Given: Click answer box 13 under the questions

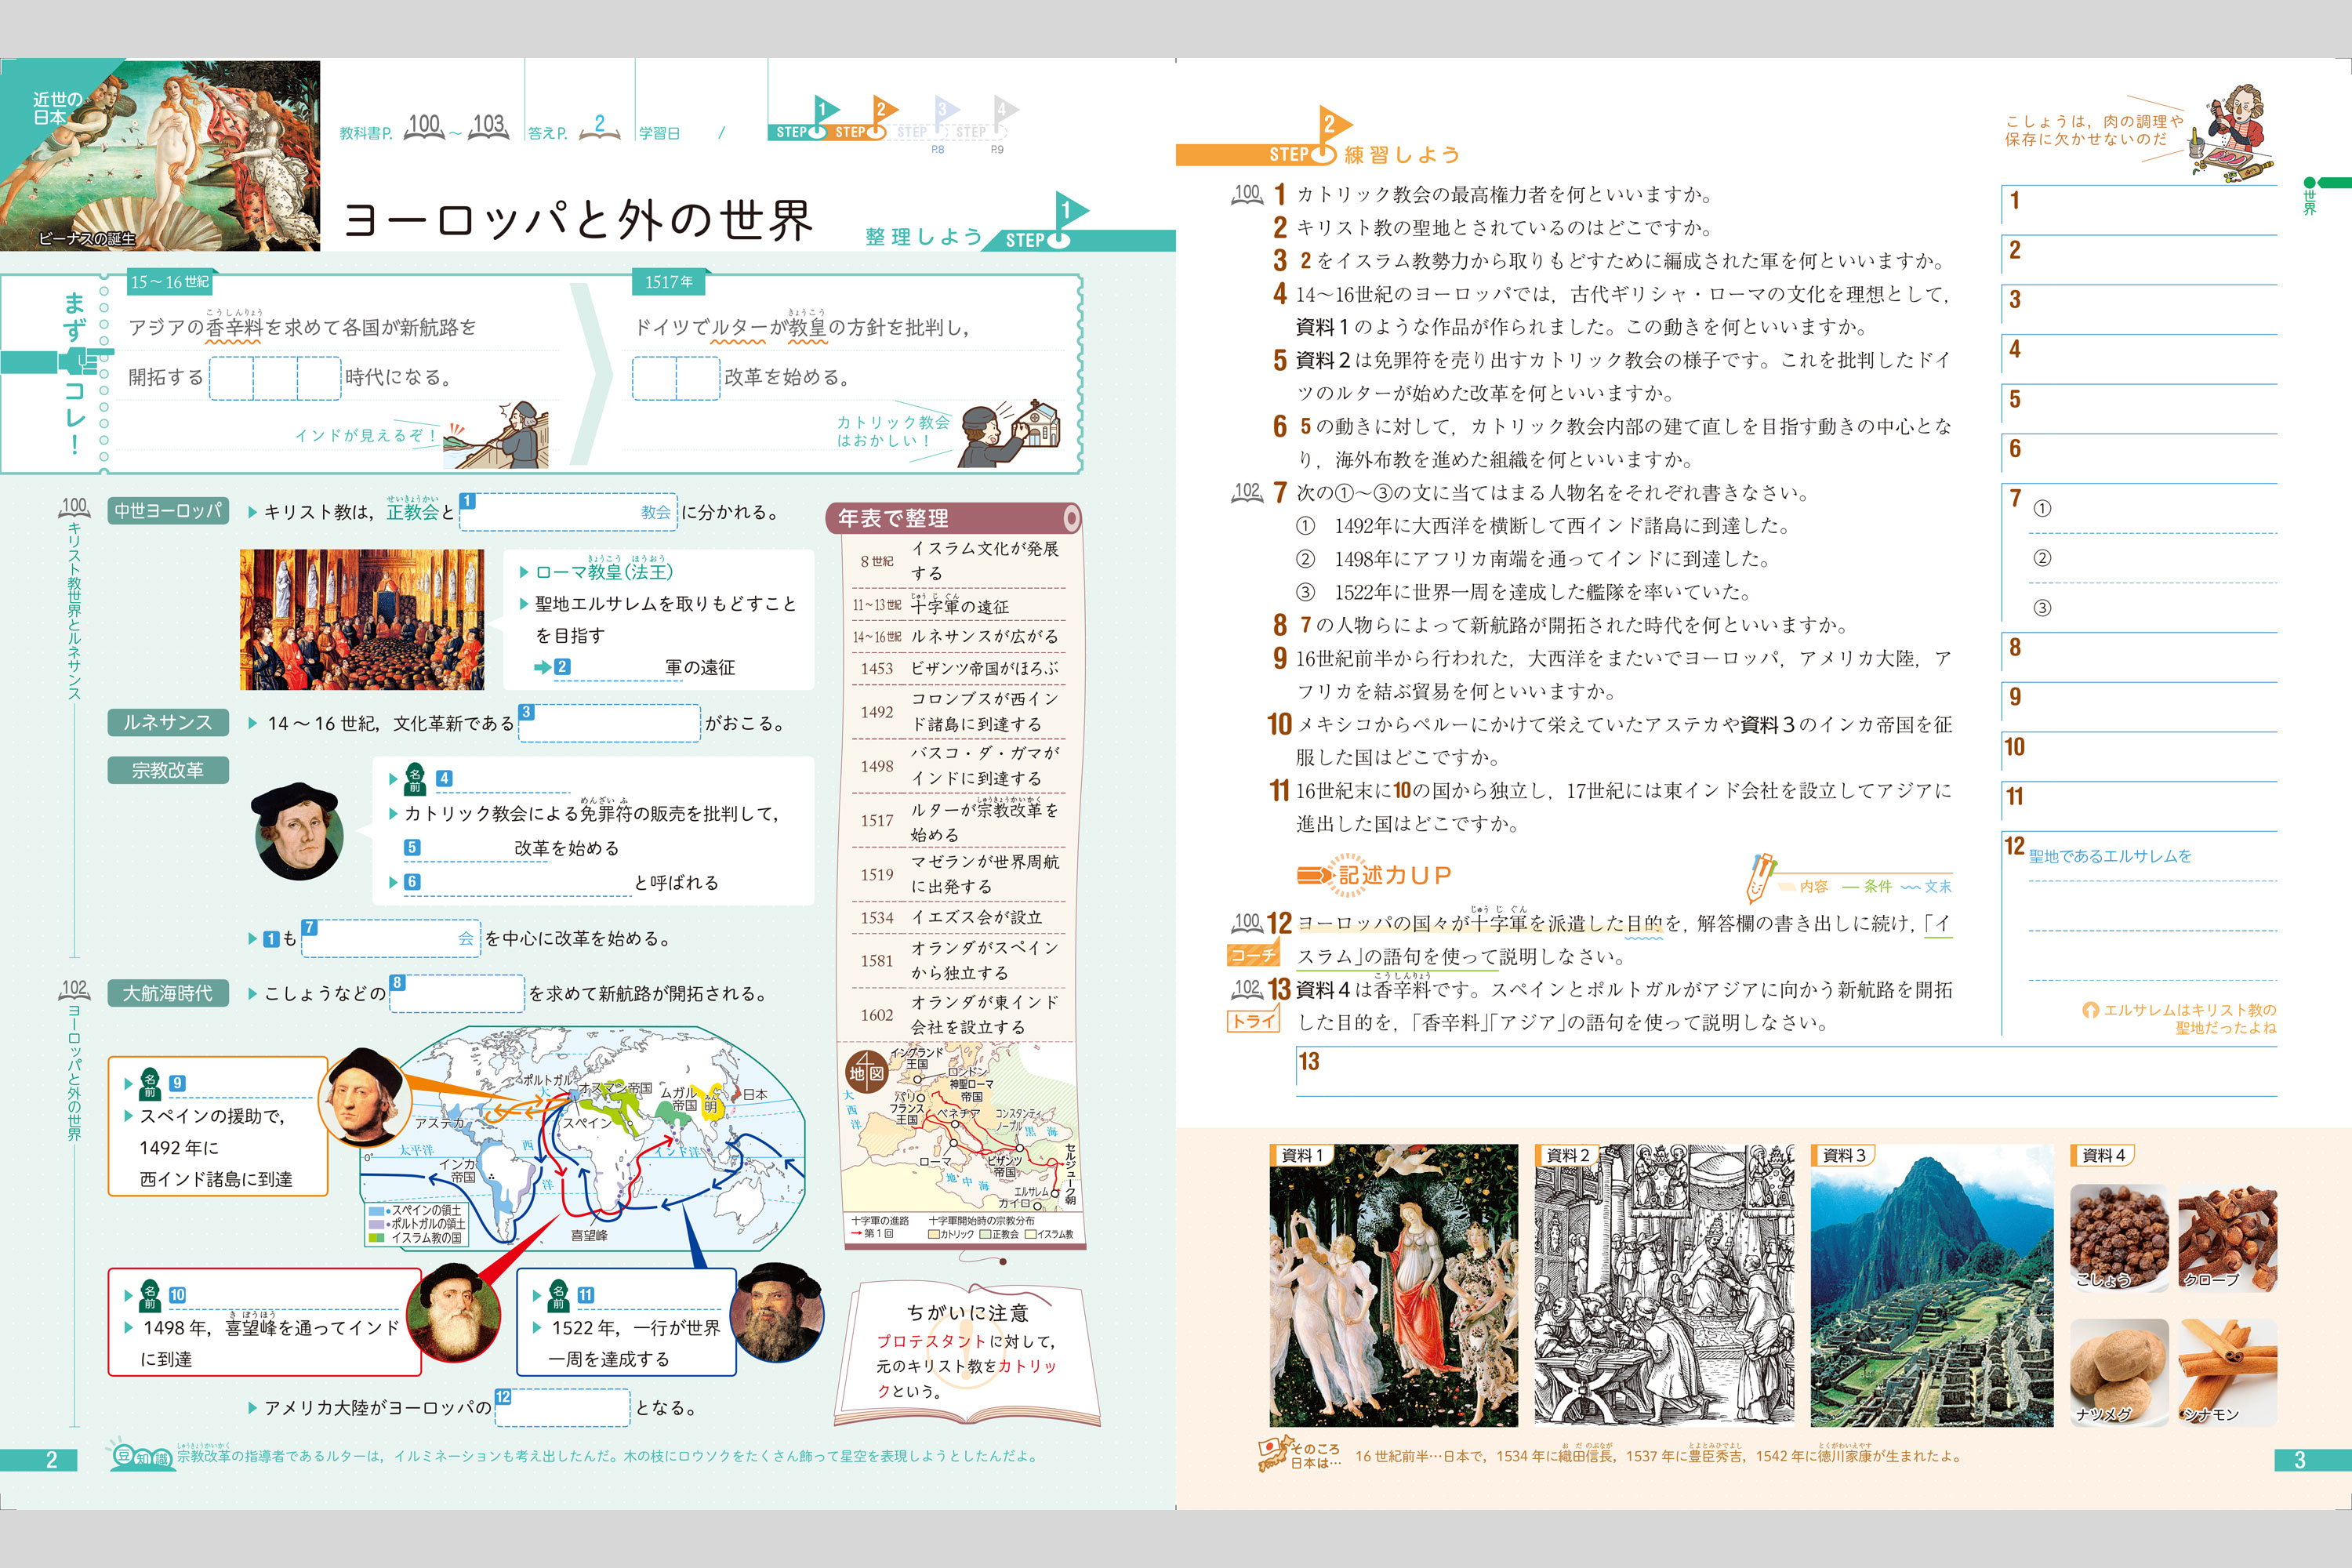Looking at the screenshot, I should click(1786, 1071).
